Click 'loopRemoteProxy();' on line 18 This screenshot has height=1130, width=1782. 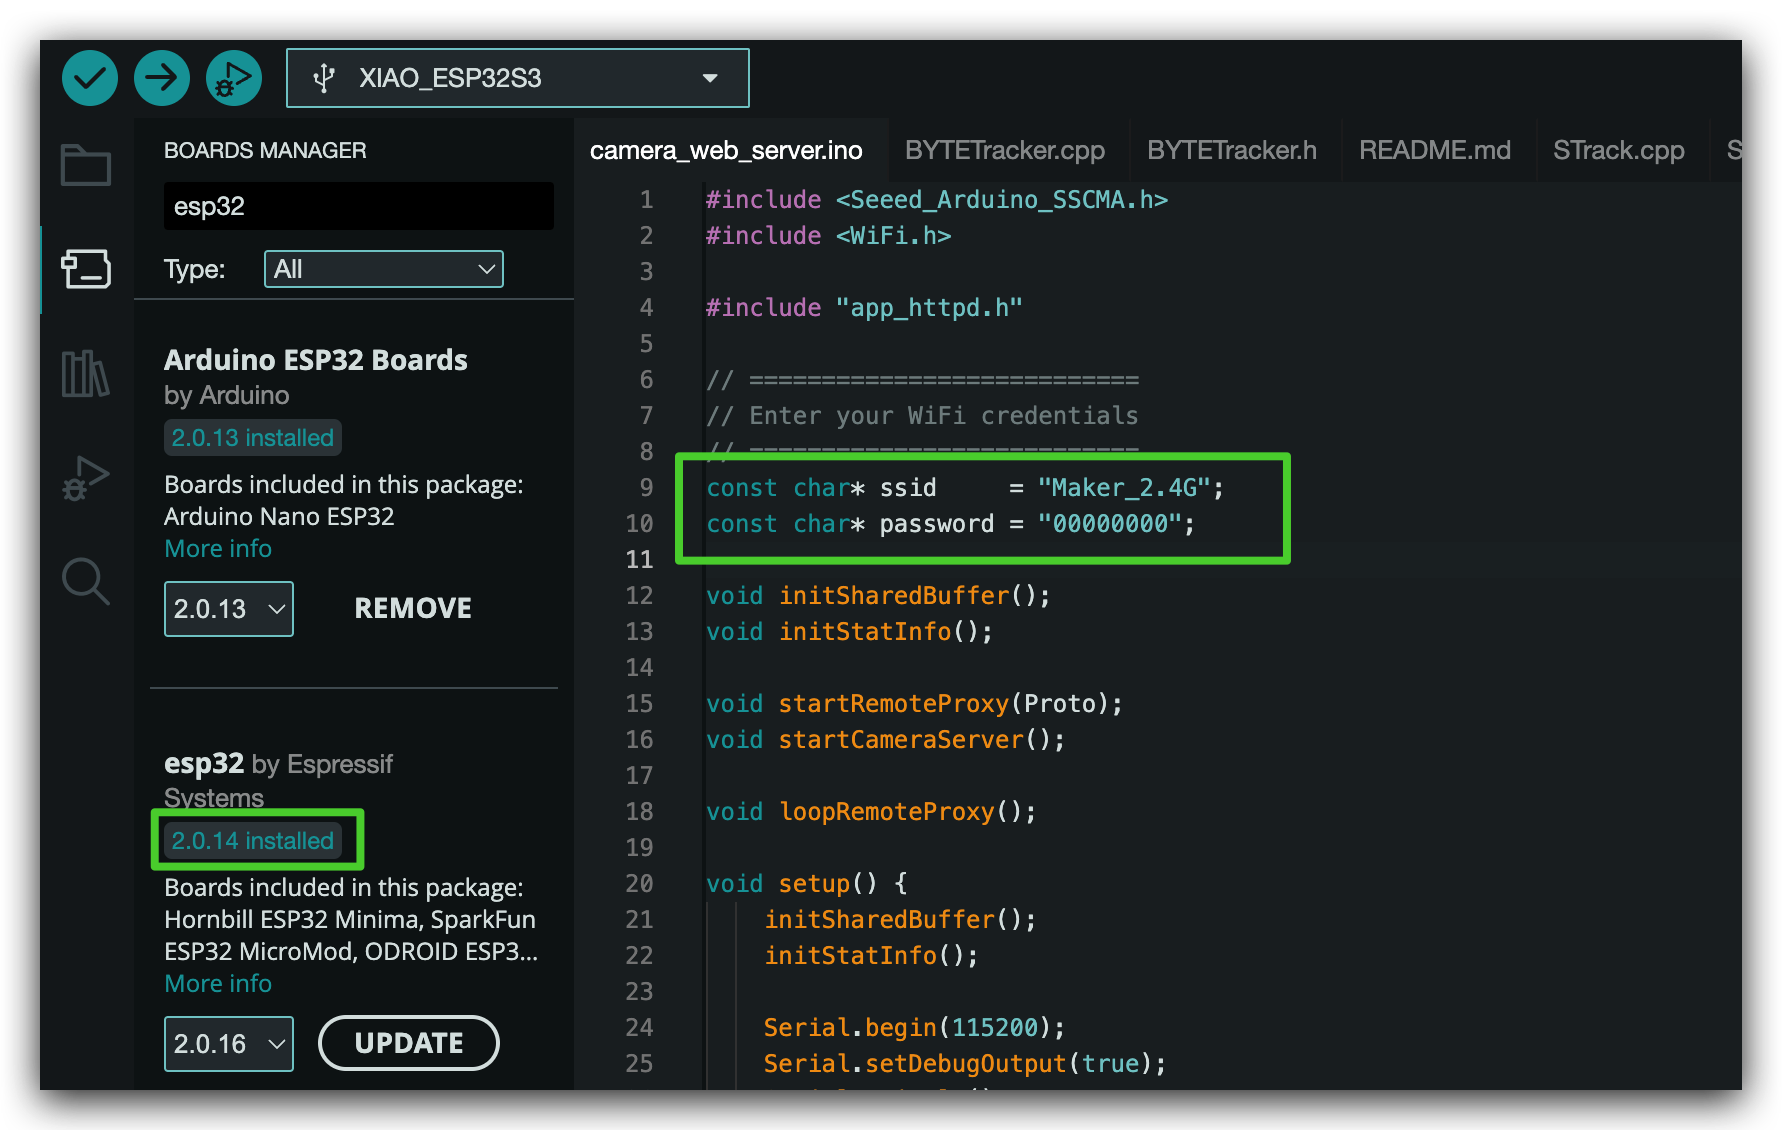coord(908,812)
